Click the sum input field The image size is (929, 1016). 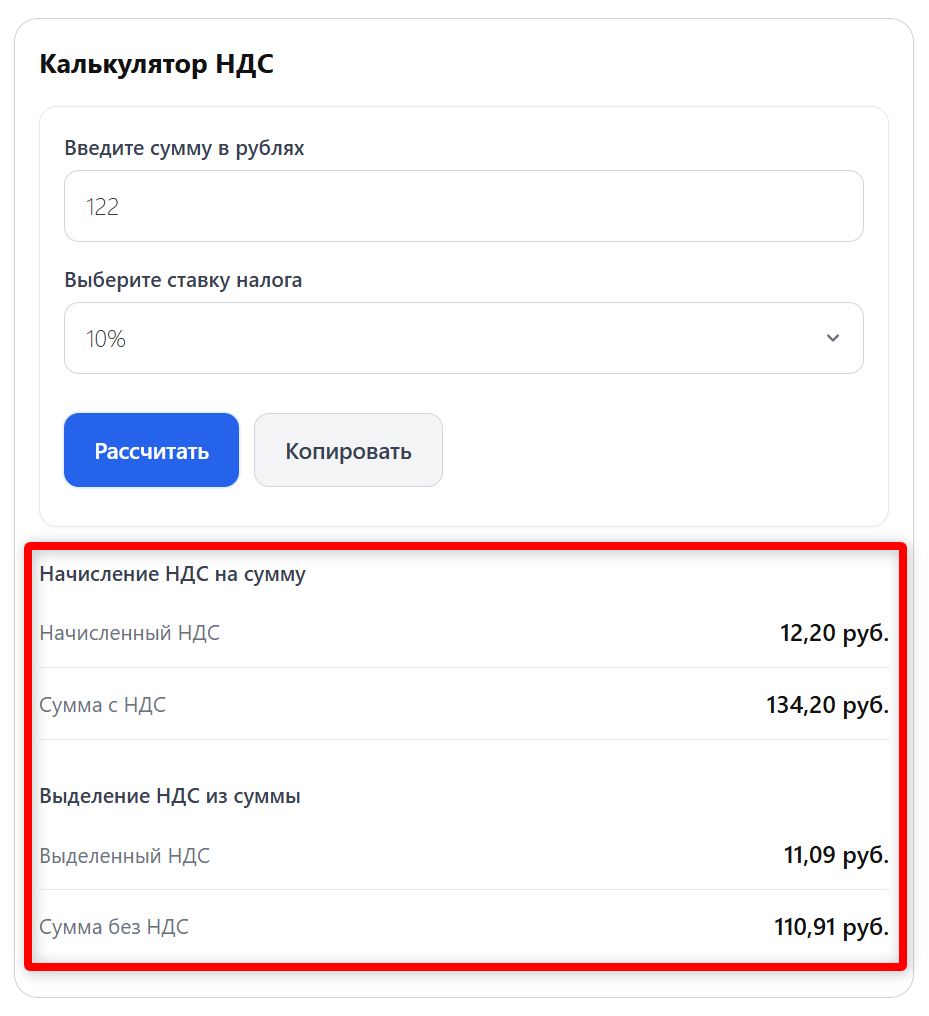coord(463,206)
